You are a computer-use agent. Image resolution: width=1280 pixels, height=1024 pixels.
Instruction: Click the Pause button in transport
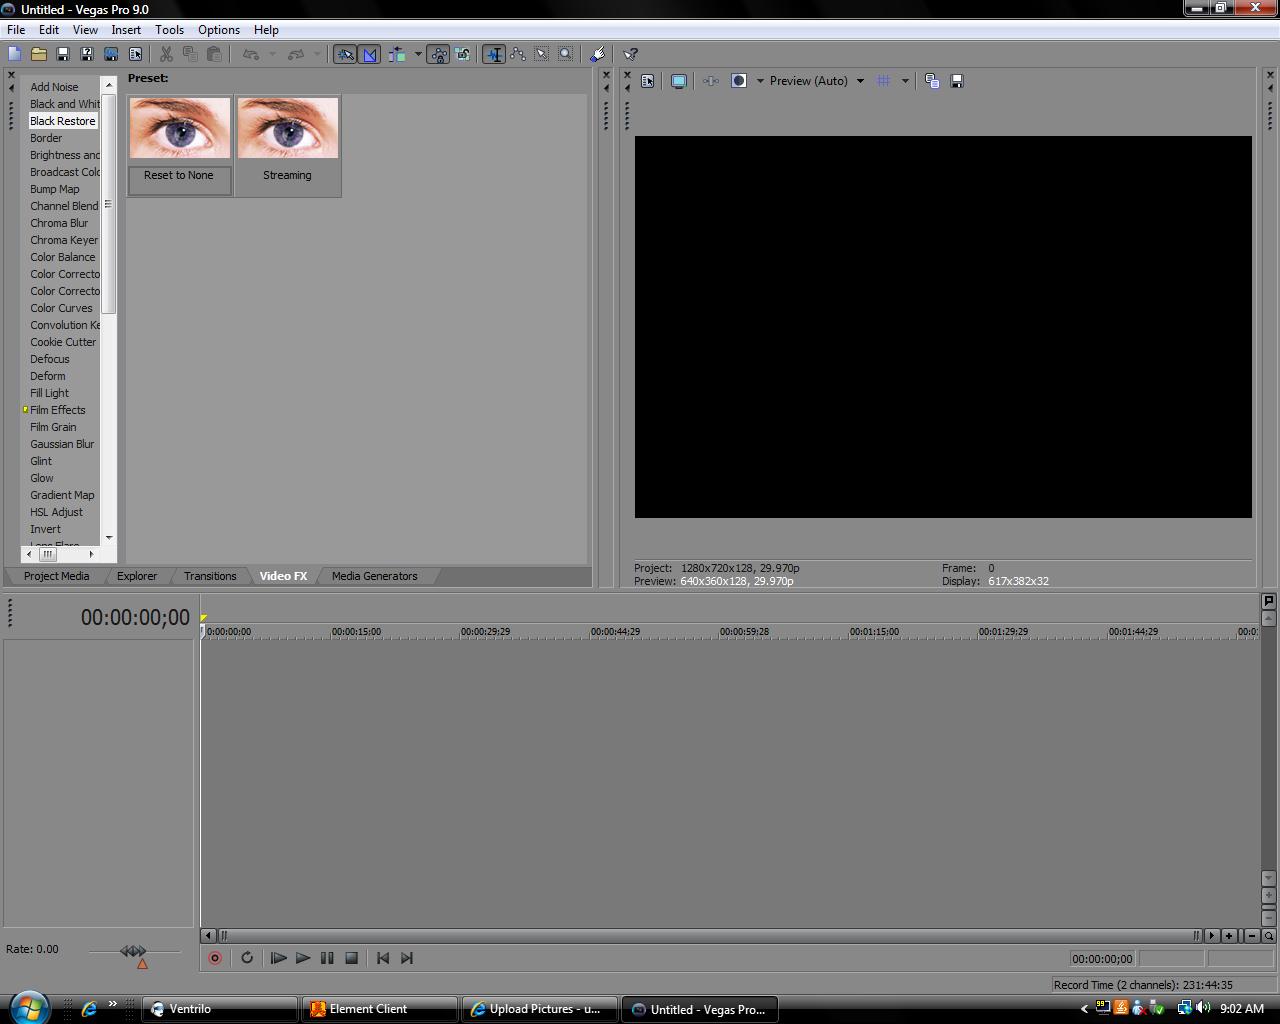pos(327,958)
